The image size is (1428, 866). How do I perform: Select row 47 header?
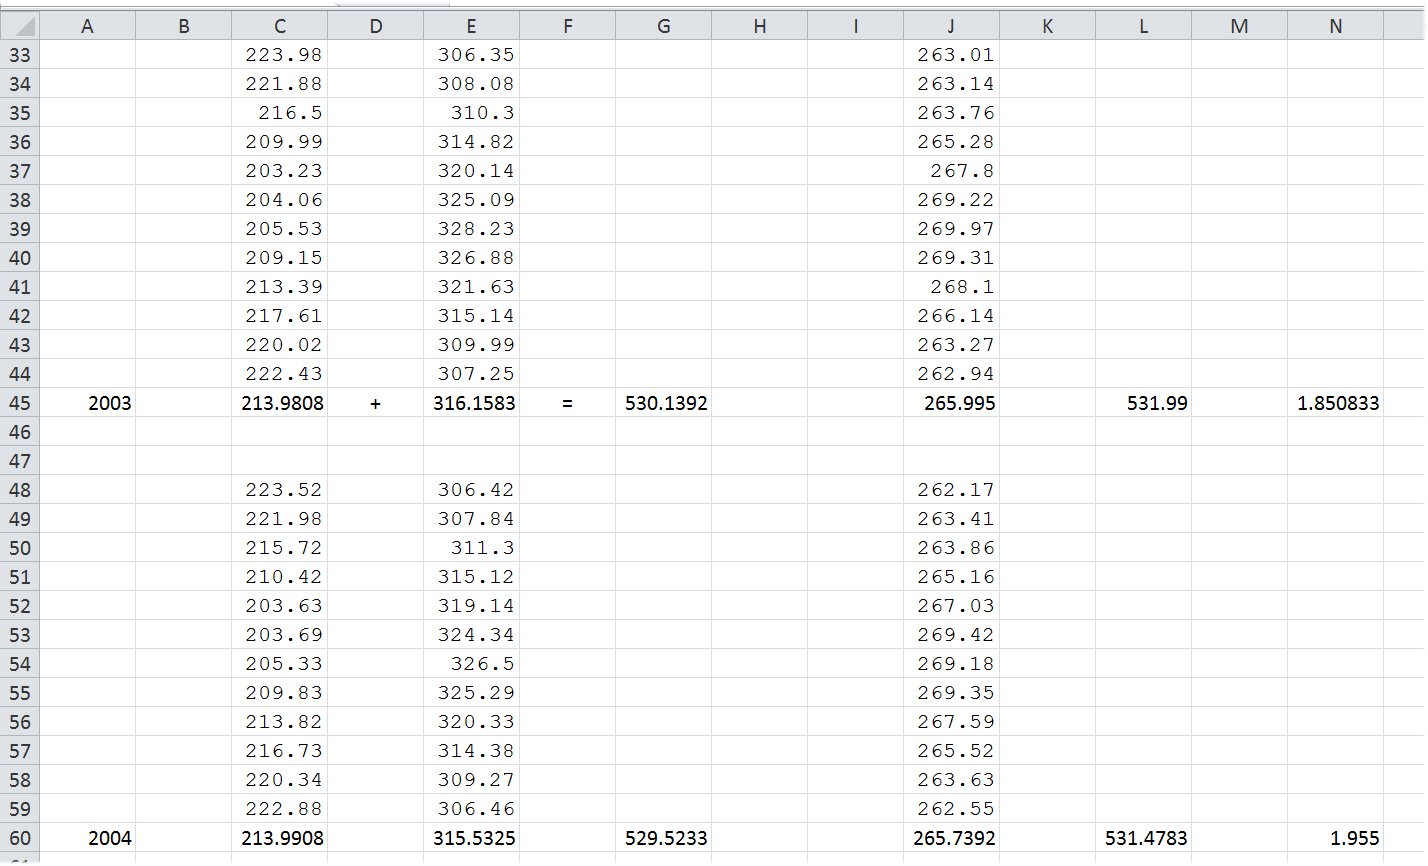coord(20,461)
